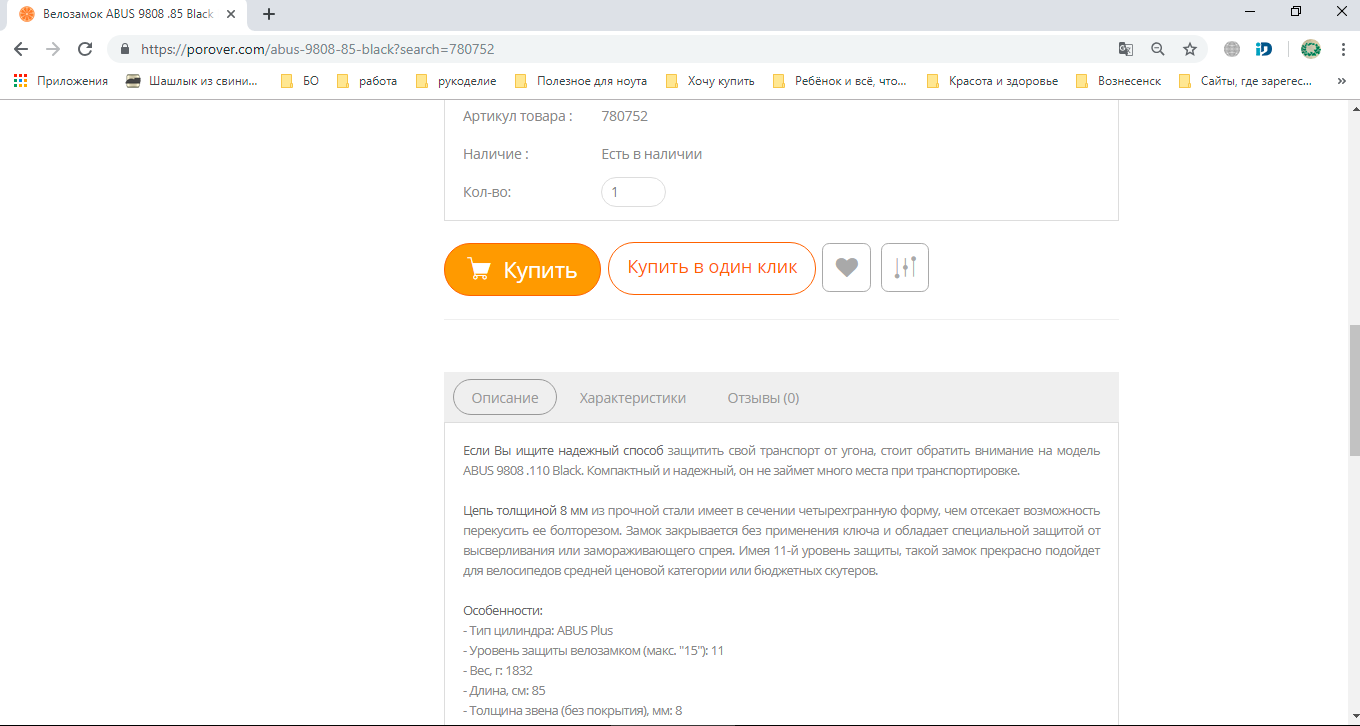Open Google Translate icon in address bar
The image size is (1360, 726).
[1126, 49]
